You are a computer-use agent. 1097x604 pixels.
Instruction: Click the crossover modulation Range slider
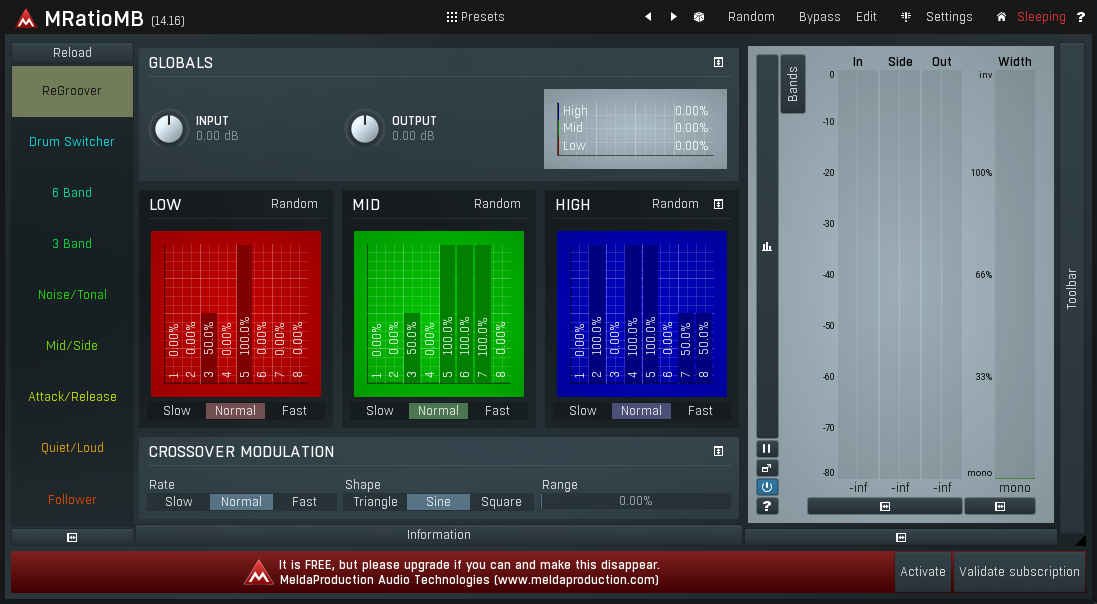(x=635, y=502)
